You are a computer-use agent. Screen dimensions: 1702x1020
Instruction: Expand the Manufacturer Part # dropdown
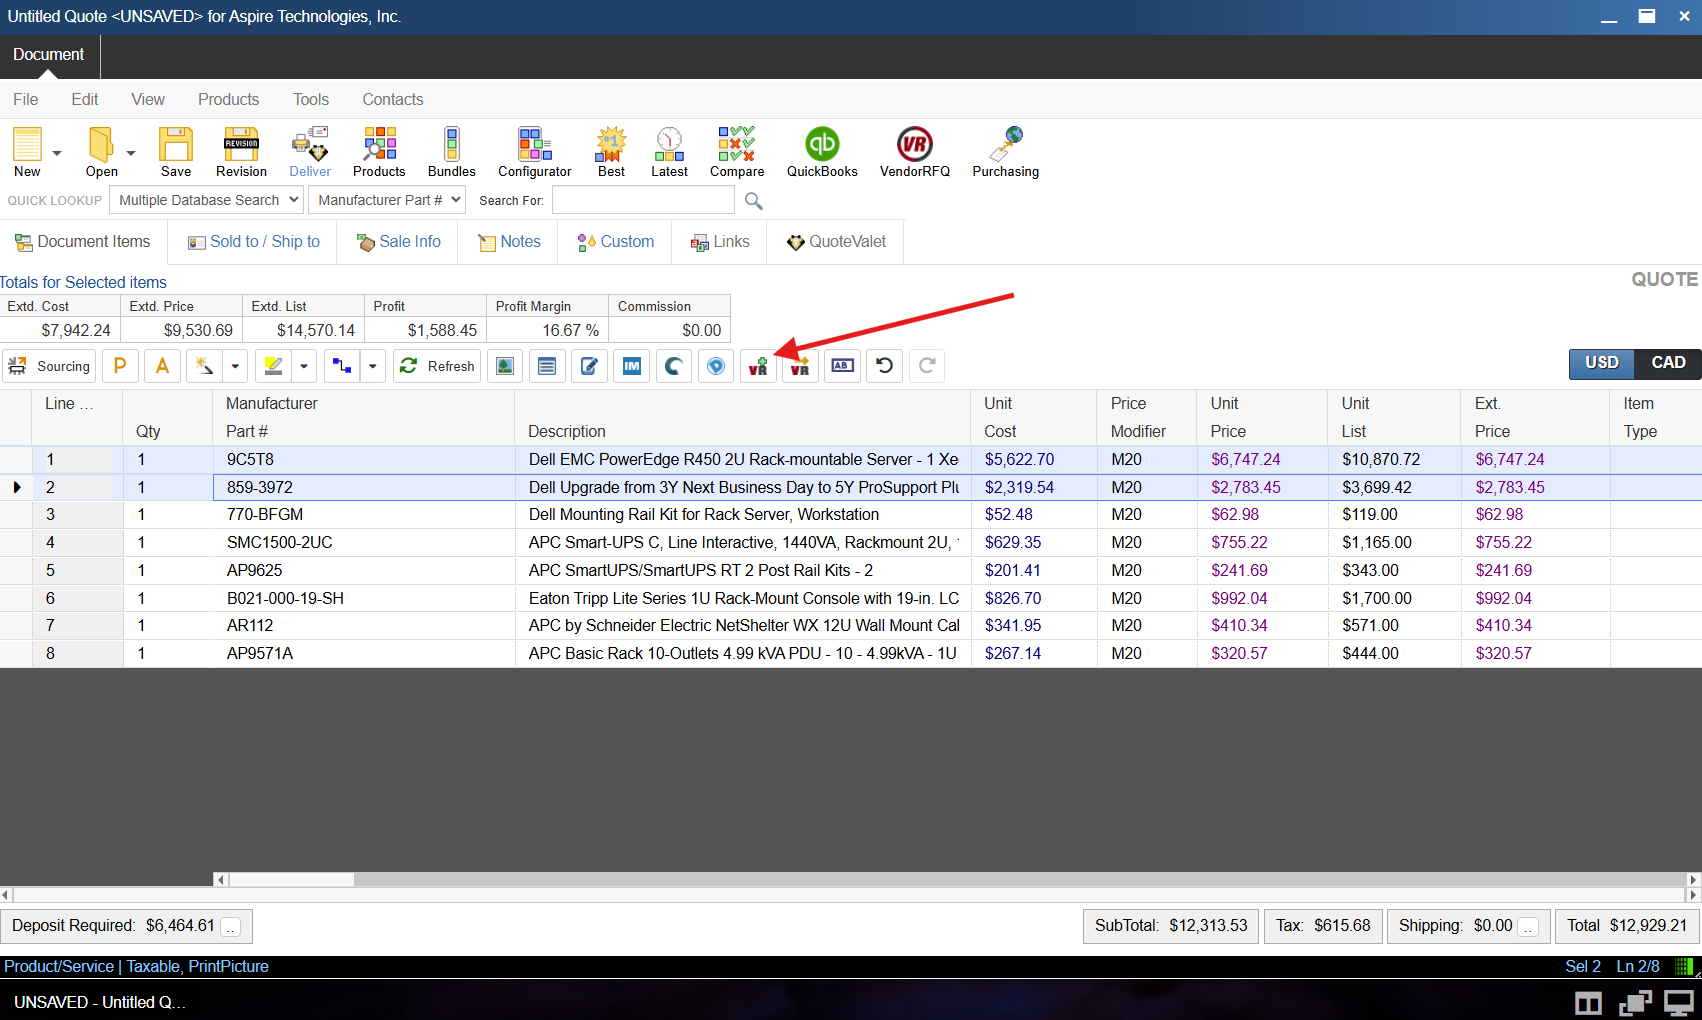point(387,200)
